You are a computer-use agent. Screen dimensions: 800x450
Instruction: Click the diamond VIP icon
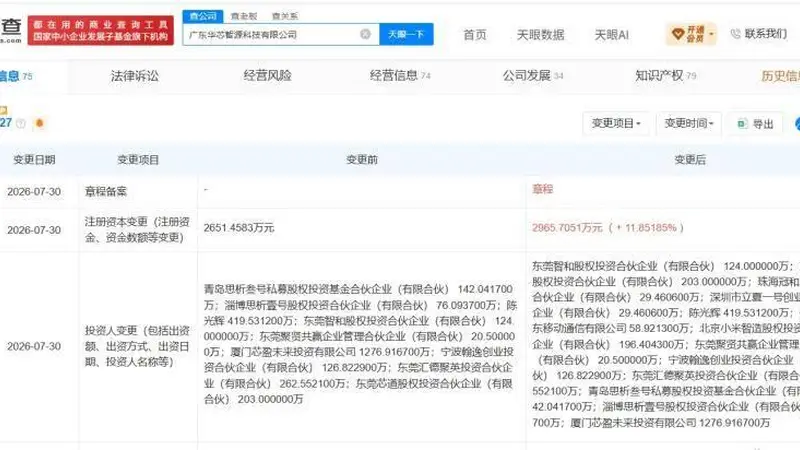tap(678, 34)
